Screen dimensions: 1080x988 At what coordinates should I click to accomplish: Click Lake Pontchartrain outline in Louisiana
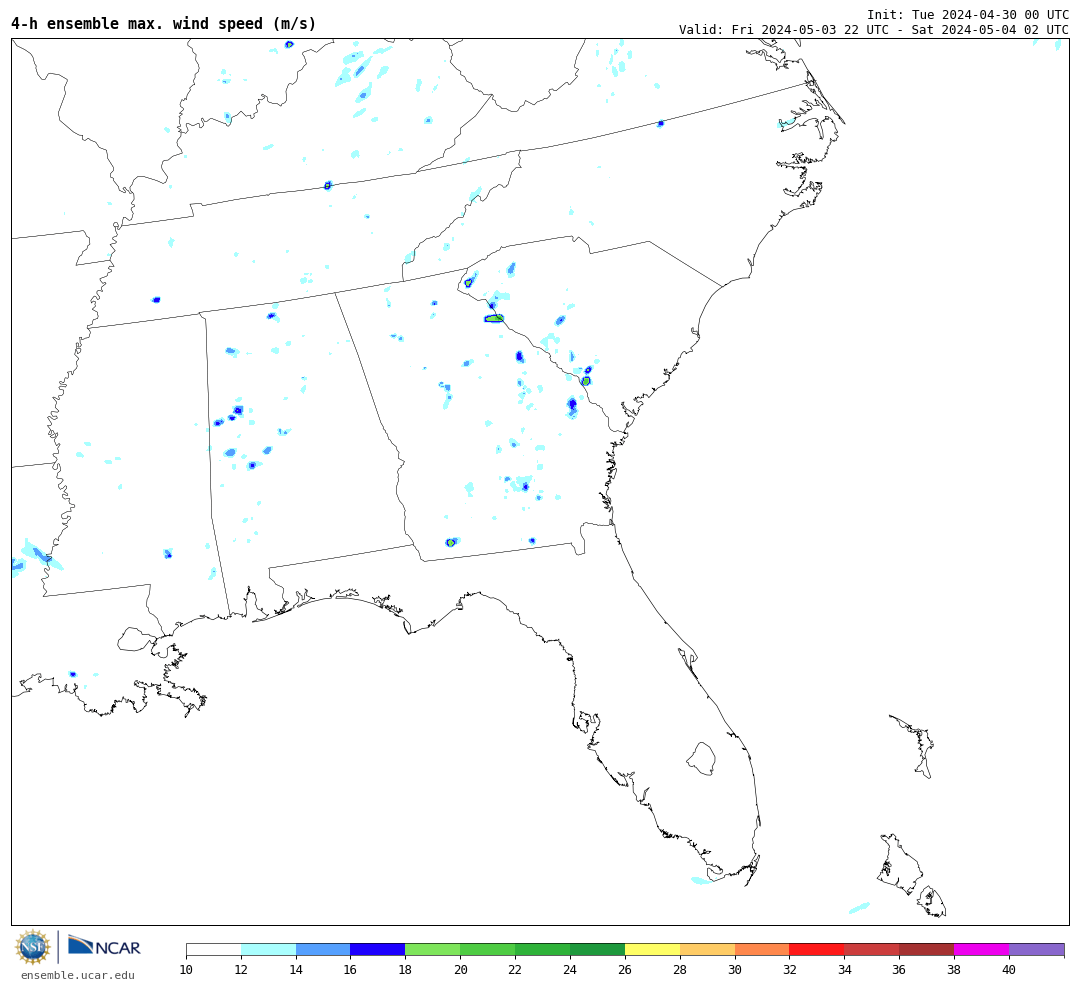pos(134,639)
